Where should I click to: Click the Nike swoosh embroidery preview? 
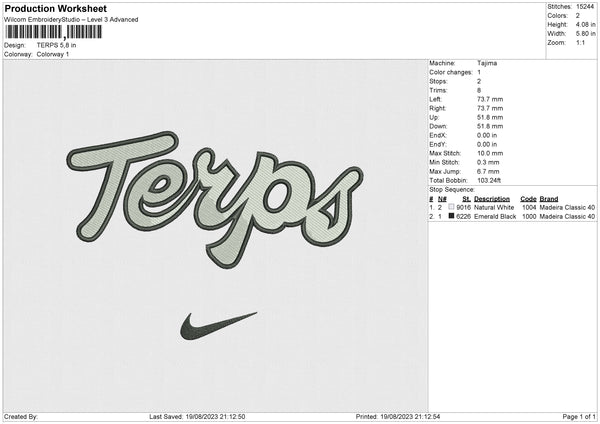pos(218,326)
